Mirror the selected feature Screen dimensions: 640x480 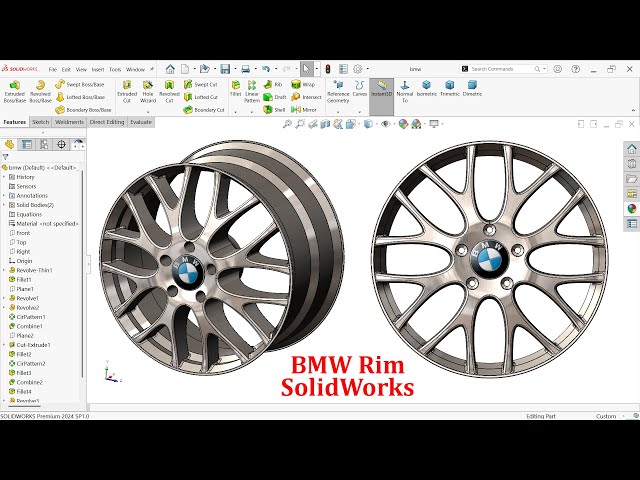(x=304, y=110)
